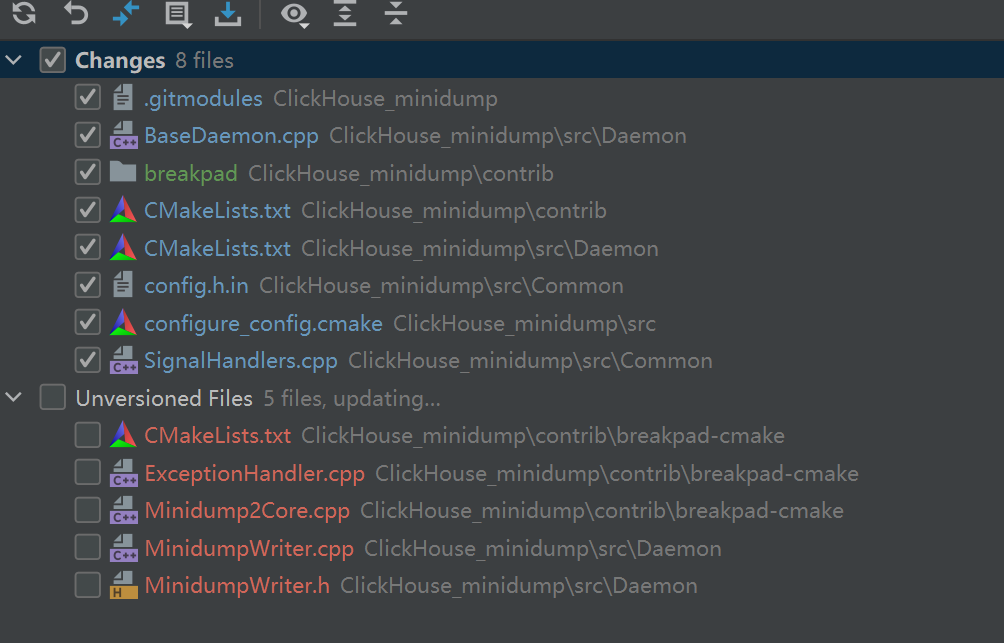
Task: Collapse the Changes group chevron
Action: point(13,60)
